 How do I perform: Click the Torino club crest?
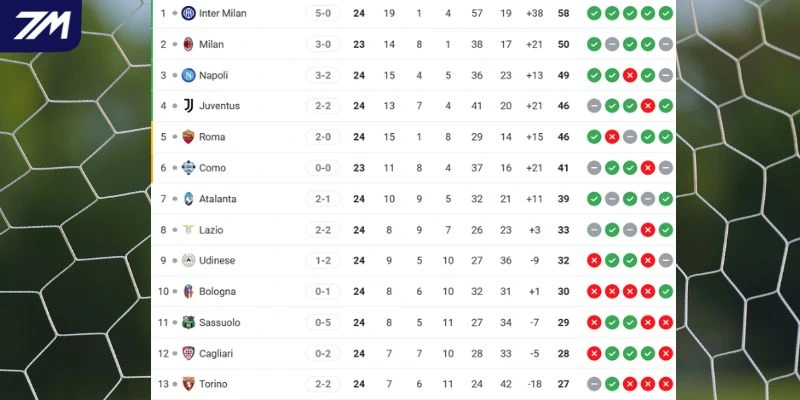point(188,384)
